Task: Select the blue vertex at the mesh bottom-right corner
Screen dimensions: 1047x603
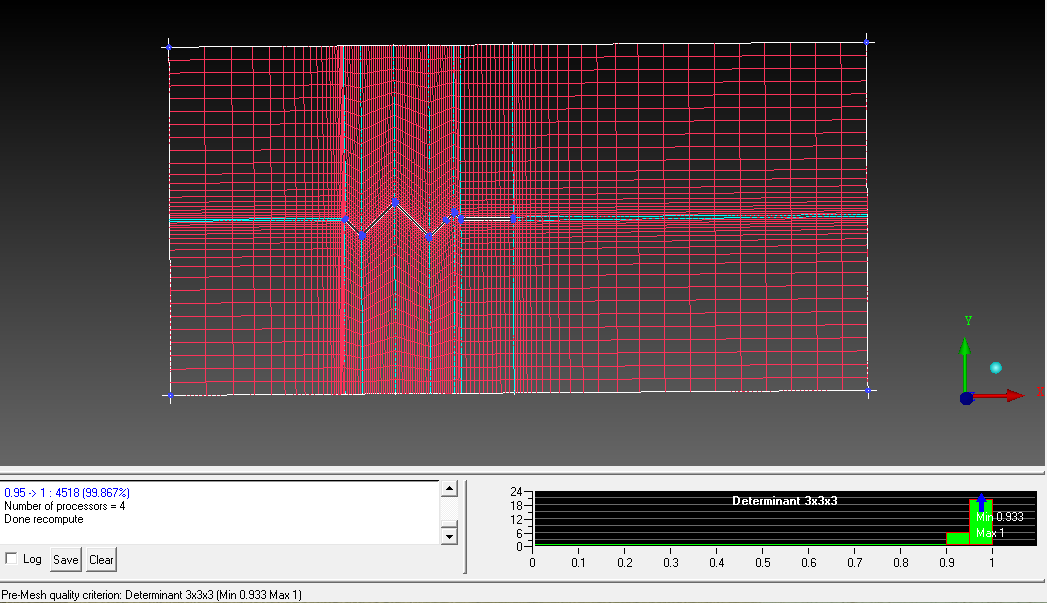Action: point(868,392)
